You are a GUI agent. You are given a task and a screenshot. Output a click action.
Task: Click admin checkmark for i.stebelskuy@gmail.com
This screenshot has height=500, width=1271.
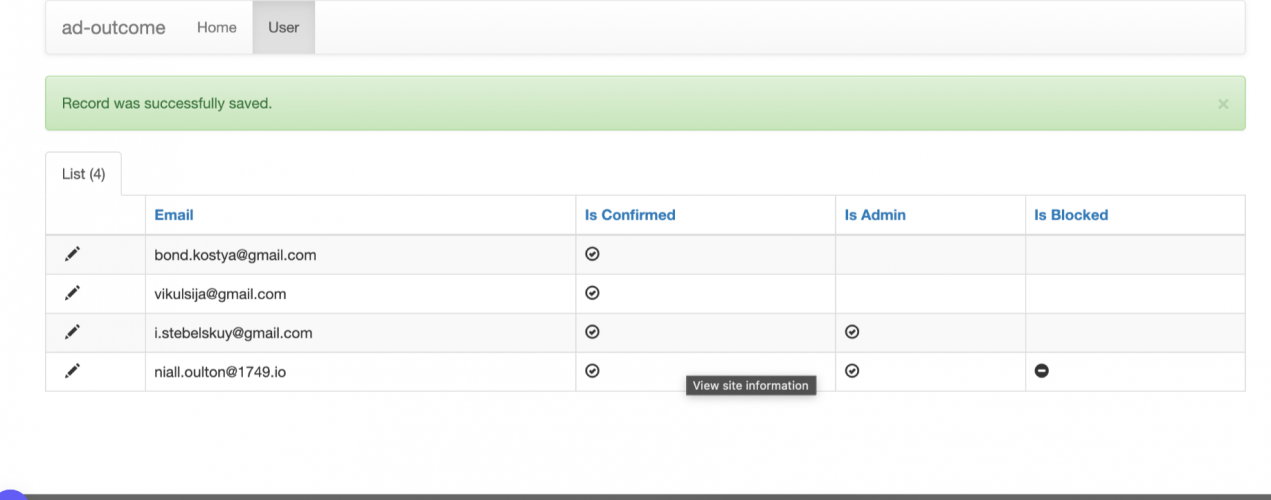point(852,332)
